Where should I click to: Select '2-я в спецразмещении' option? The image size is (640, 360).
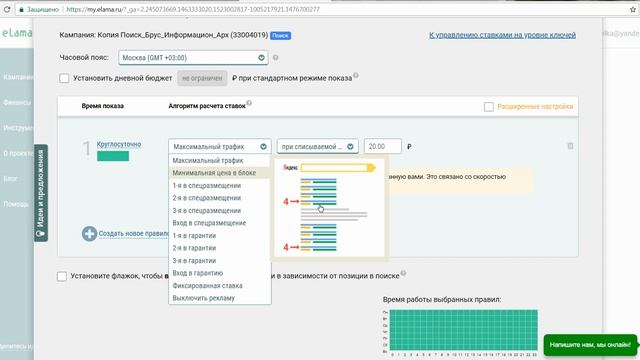220,198
